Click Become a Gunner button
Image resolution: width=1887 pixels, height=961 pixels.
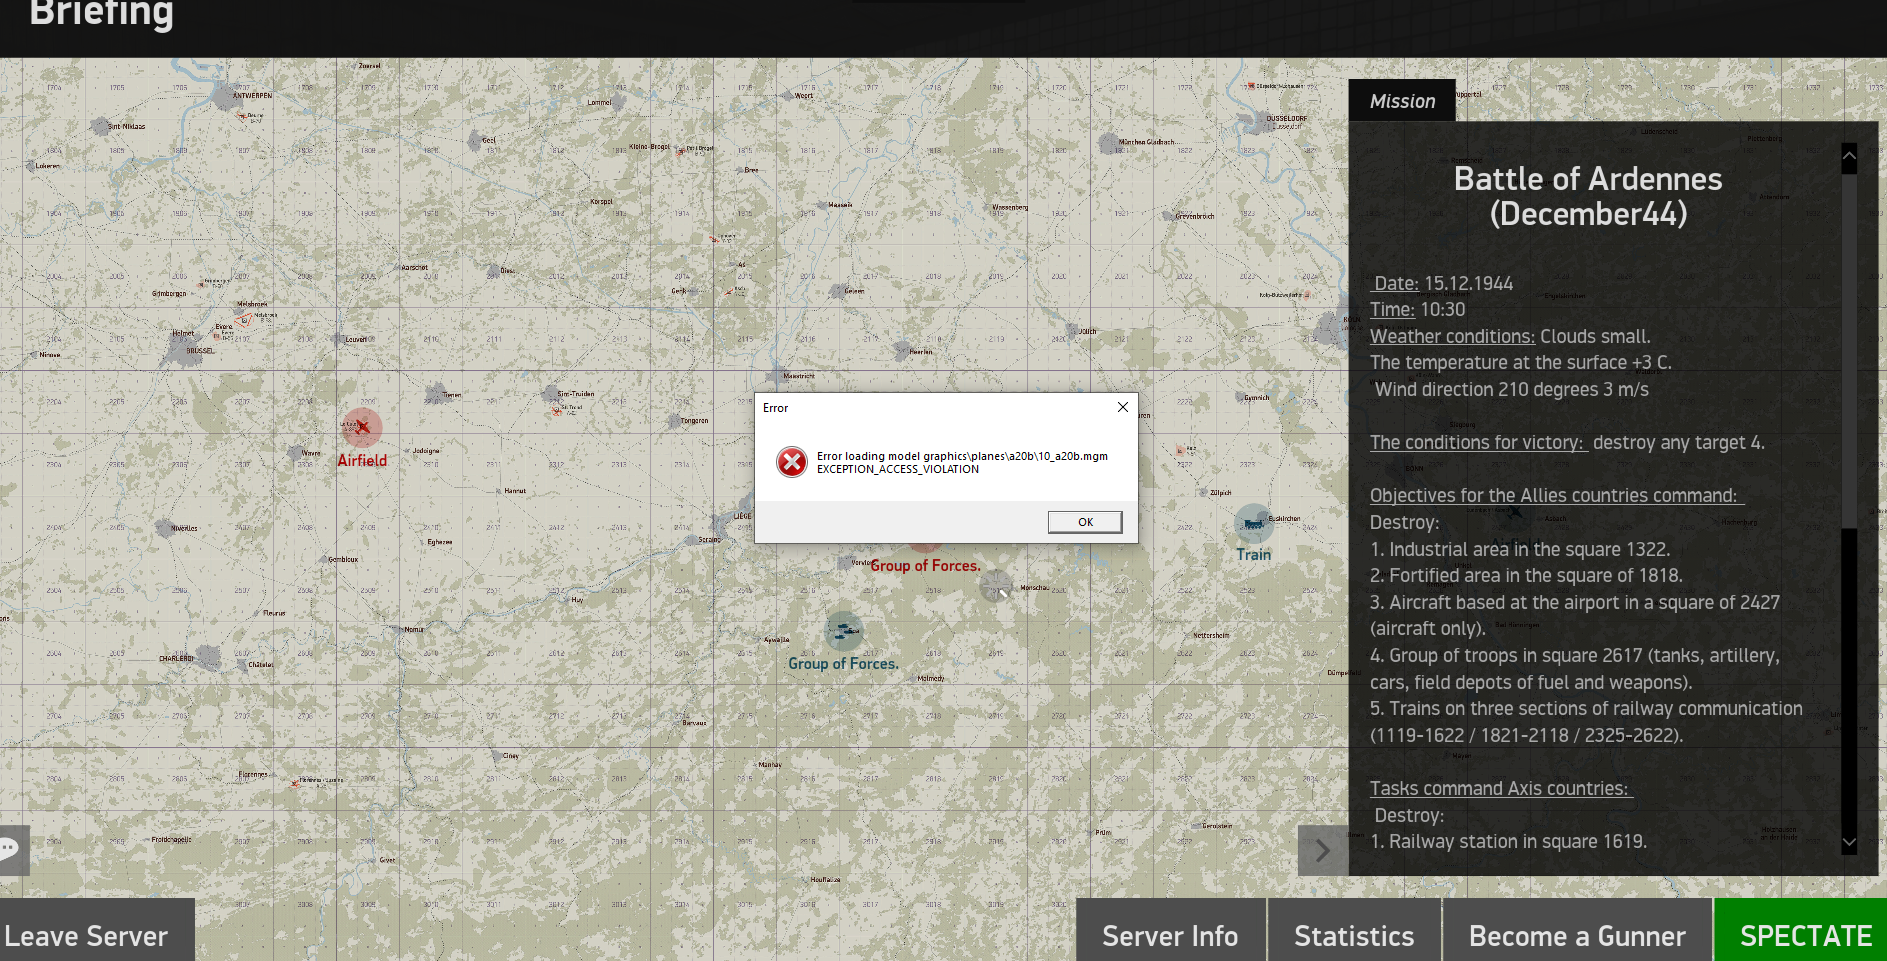tap(1577, 935)
